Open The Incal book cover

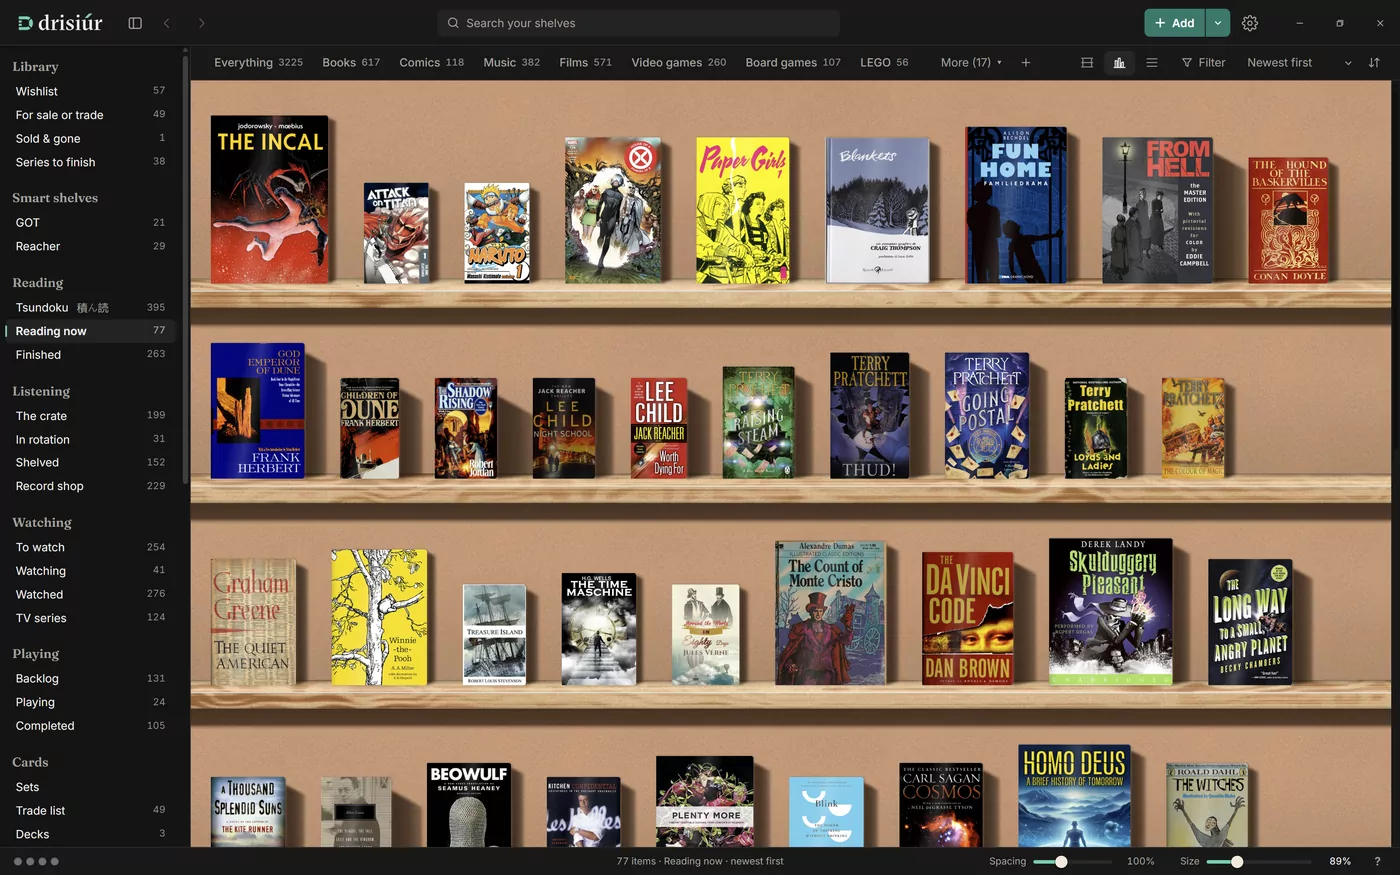pos(270,200)
